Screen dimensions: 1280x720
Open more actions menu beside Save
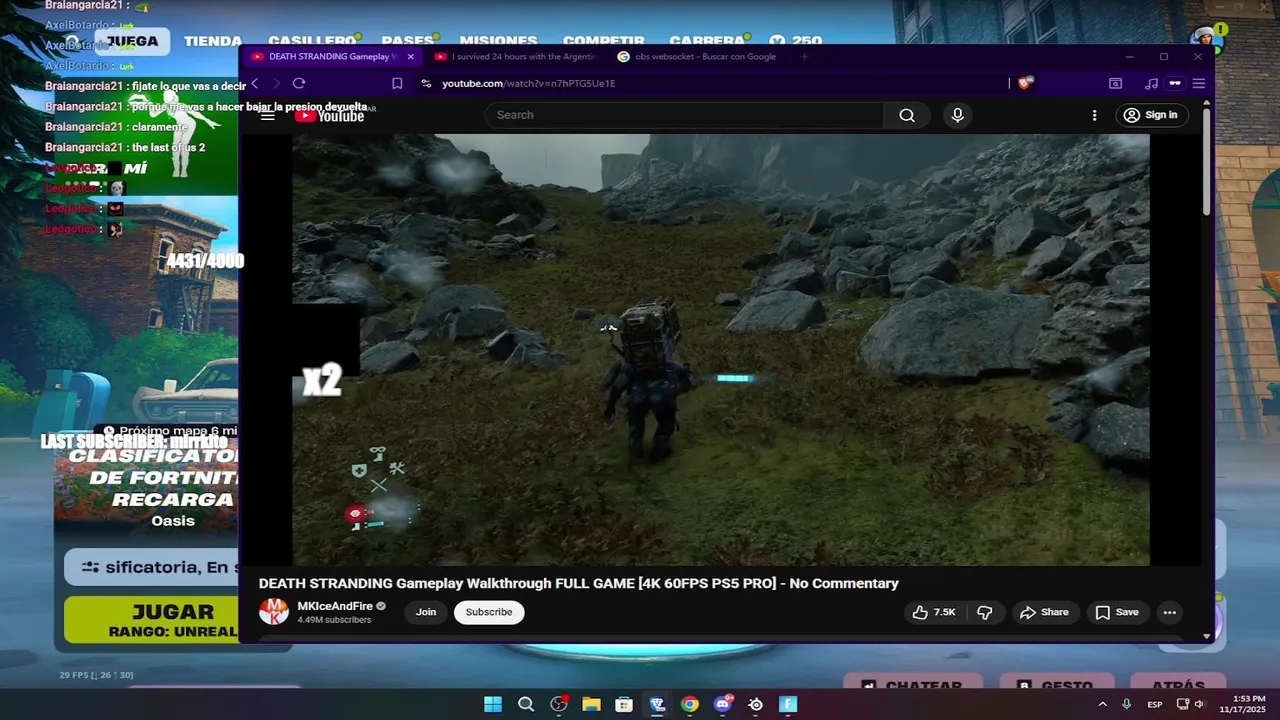[1169, 612]
